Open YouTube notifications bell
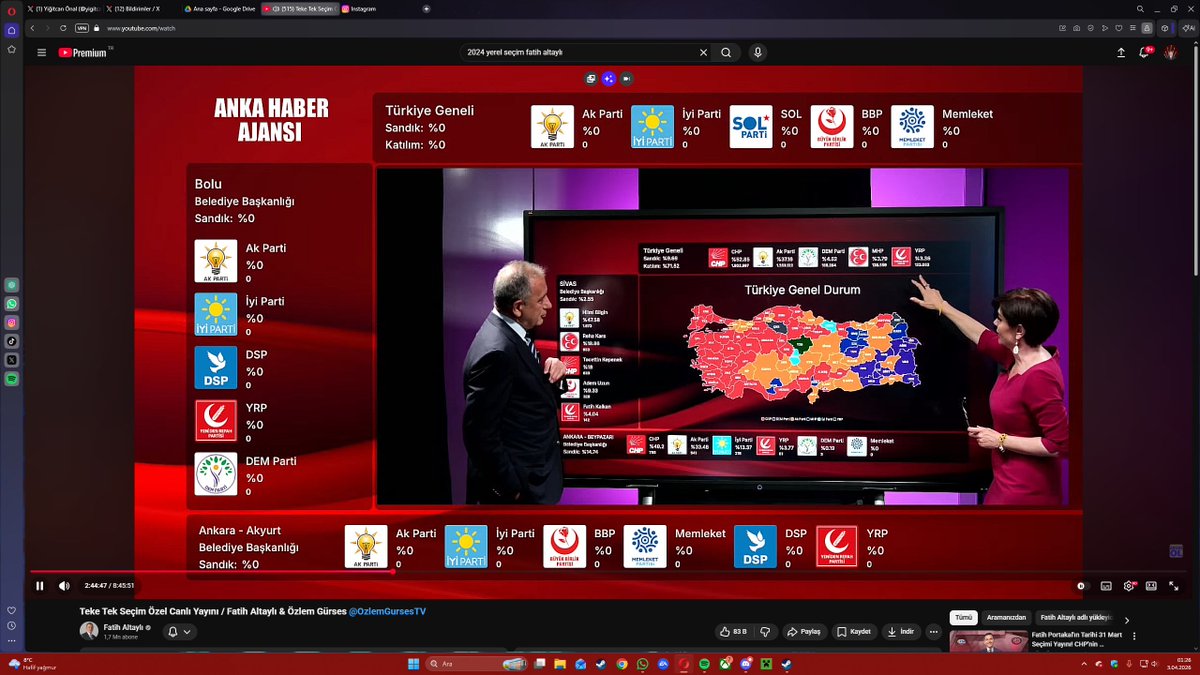 [1145, 53]
